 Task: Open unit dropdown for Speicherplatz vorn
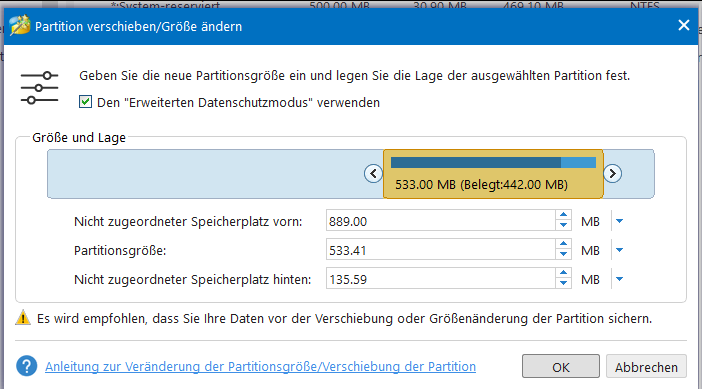(620, 221)
